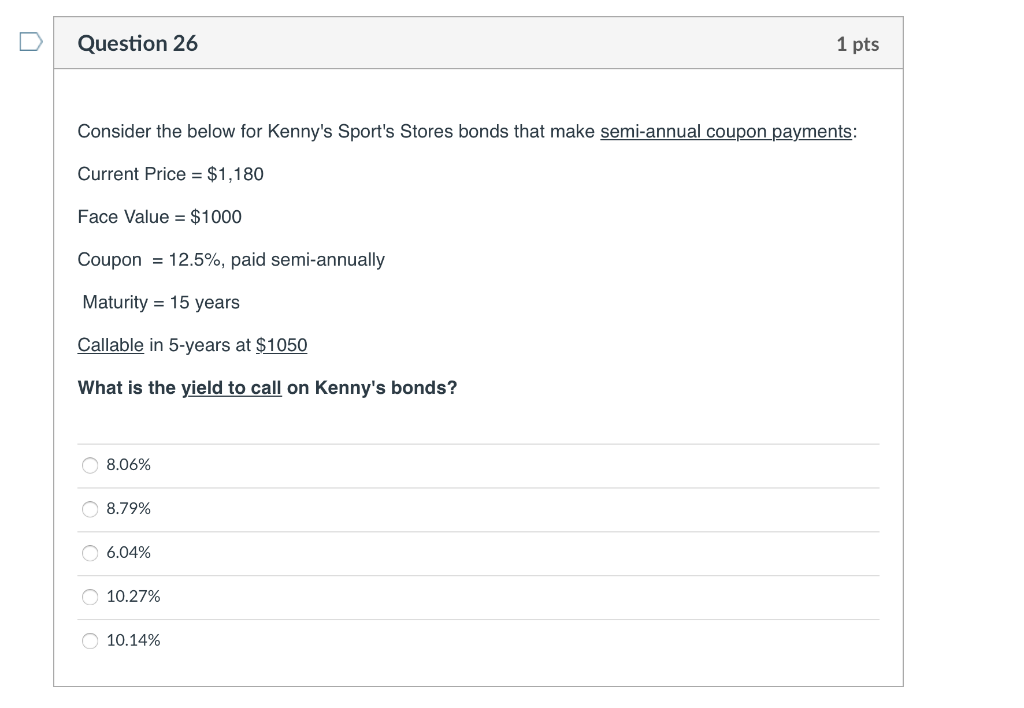Click the yield to call link

[231, 388]
